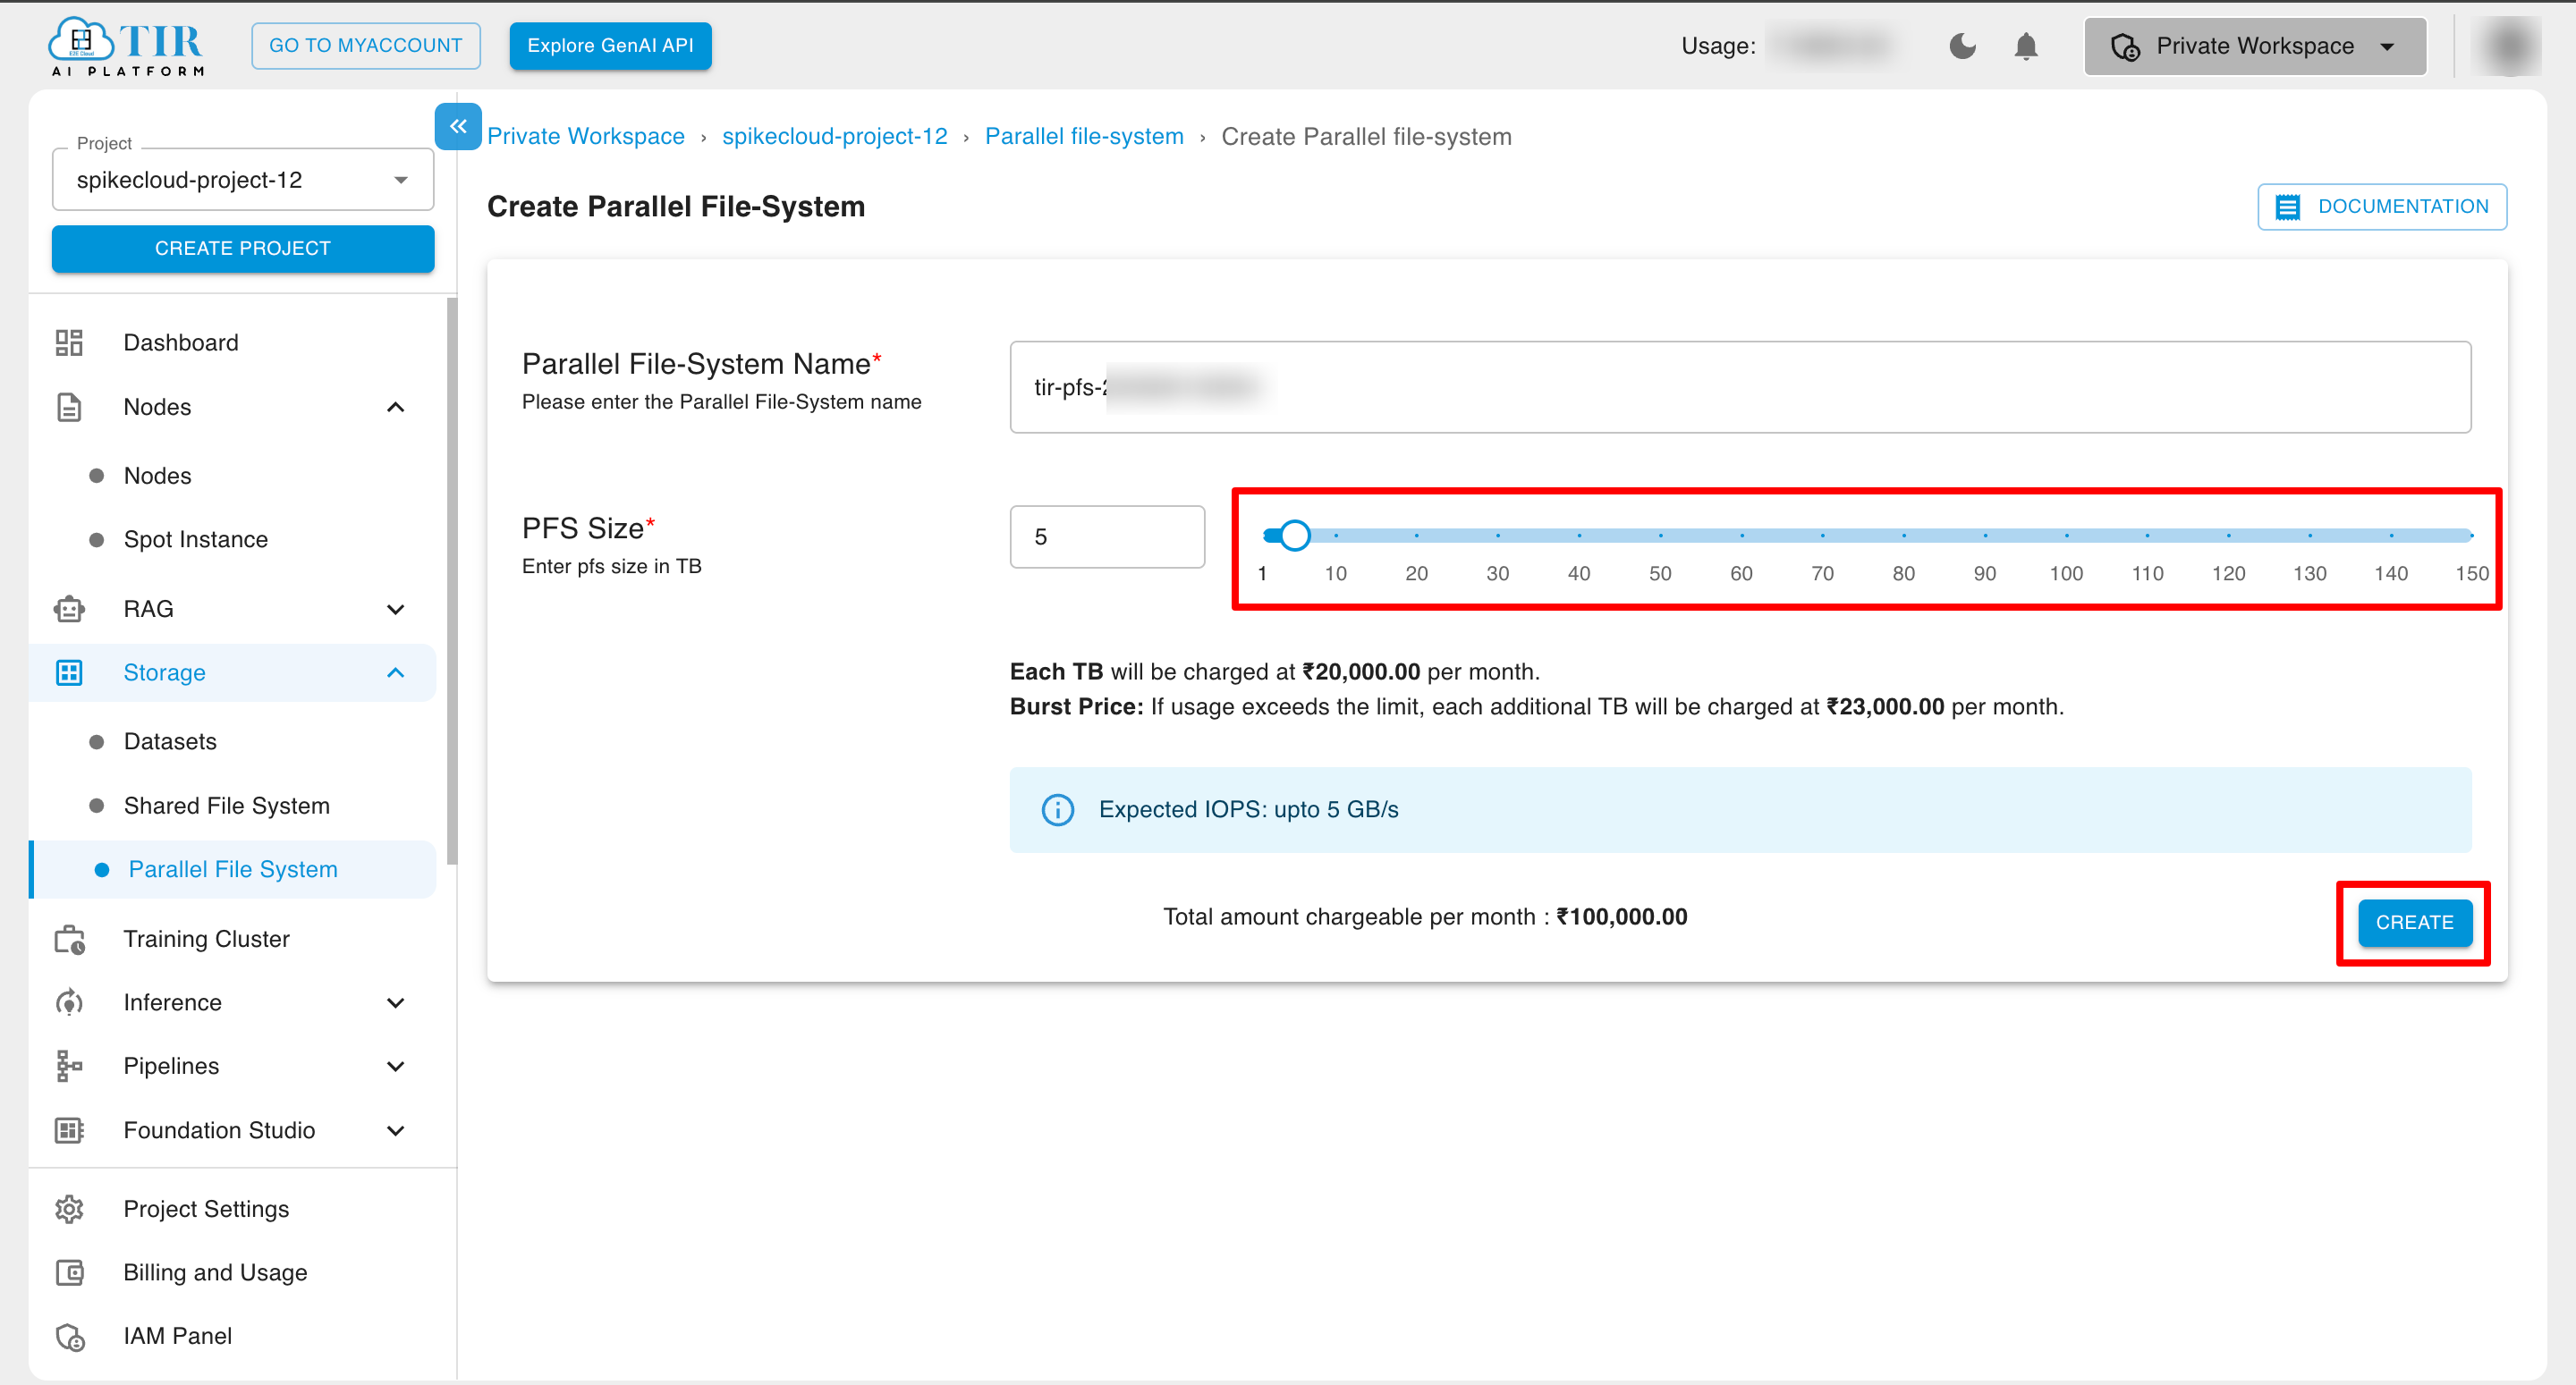Click the RAG robot icon
This screenshot has height=1385, width=2576.
point(68,608)
